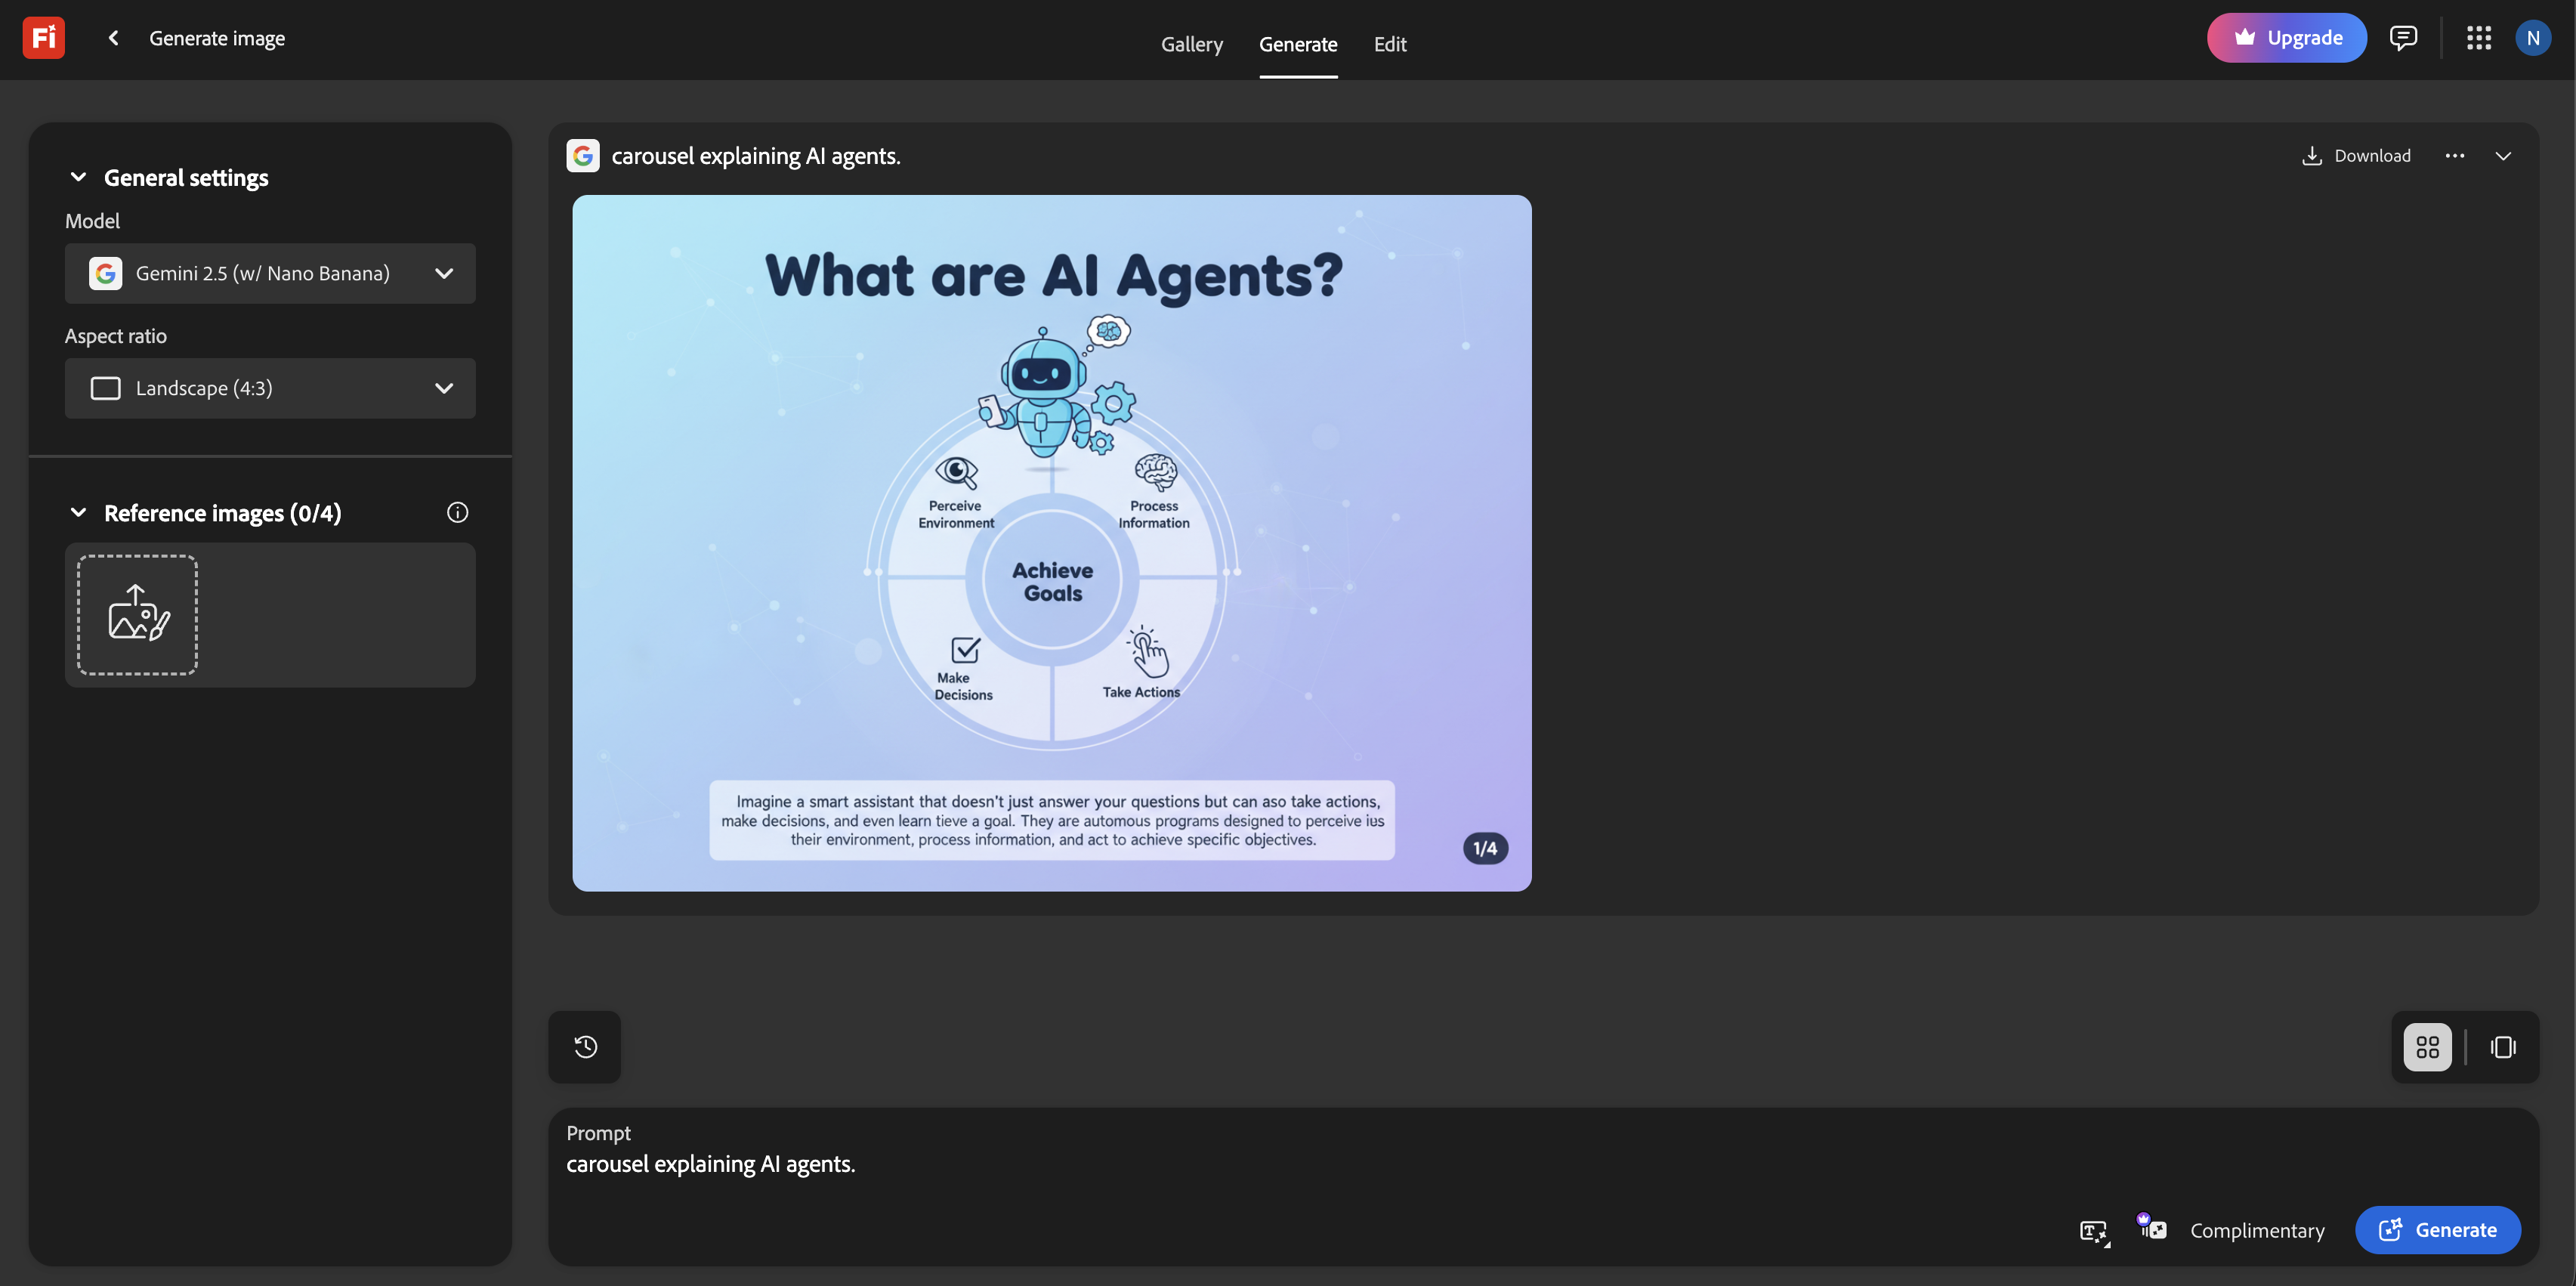Image resolution: width=2576 pixels, height=1286 pixels.
Task: Switch to carousel single view layout
Action: point(2503,1046)
